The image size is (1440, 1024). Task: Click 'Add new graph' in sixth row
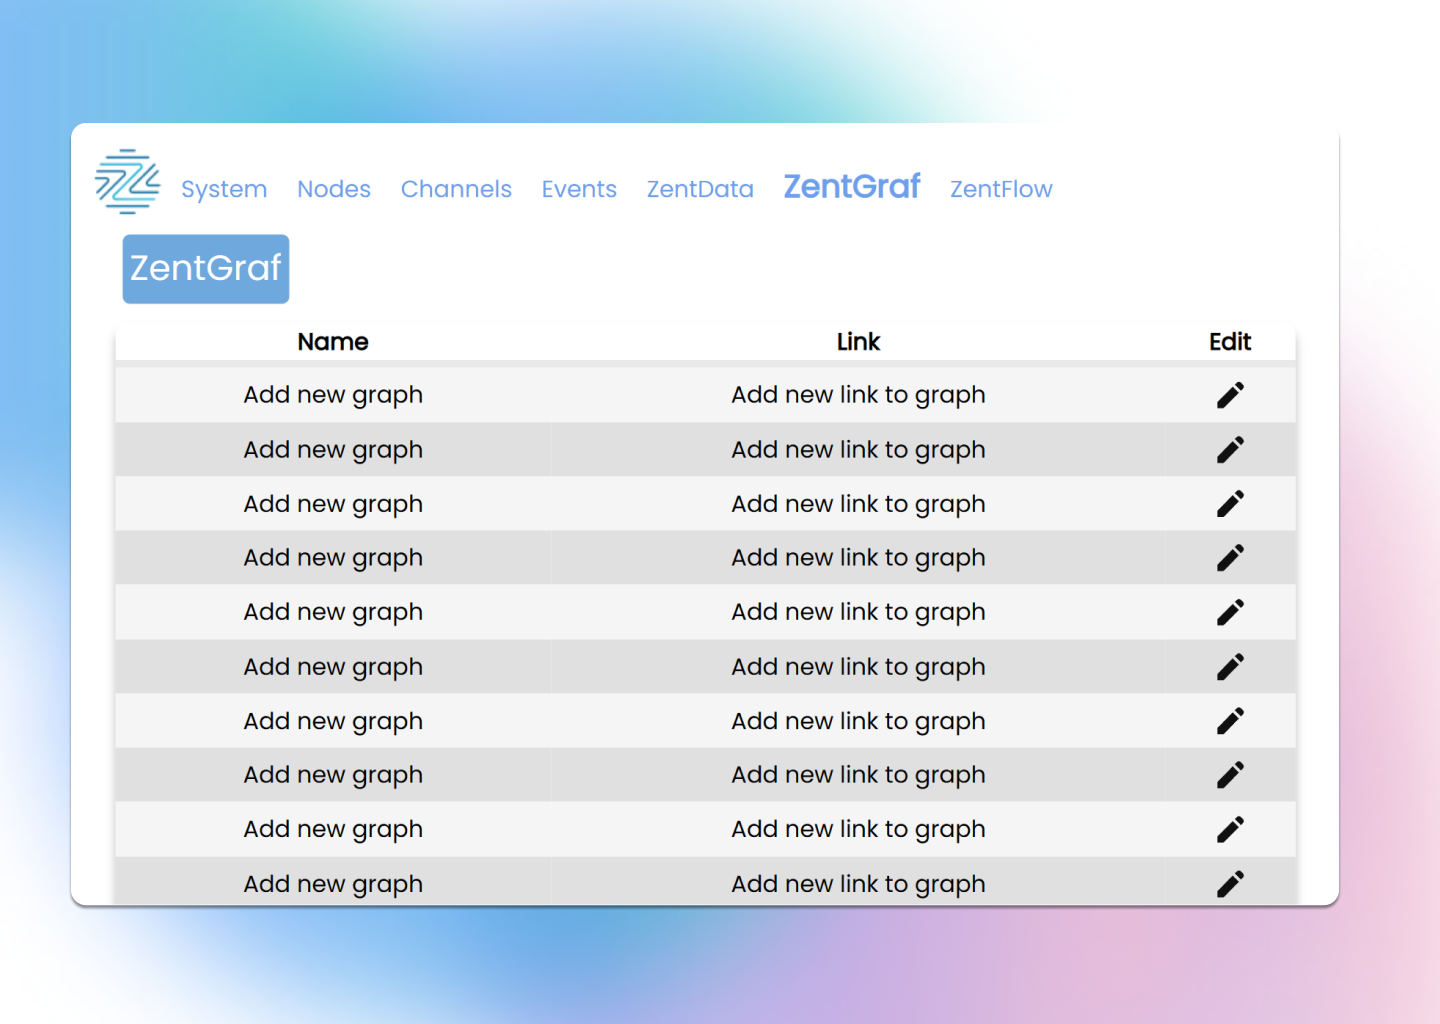(333, 668)
